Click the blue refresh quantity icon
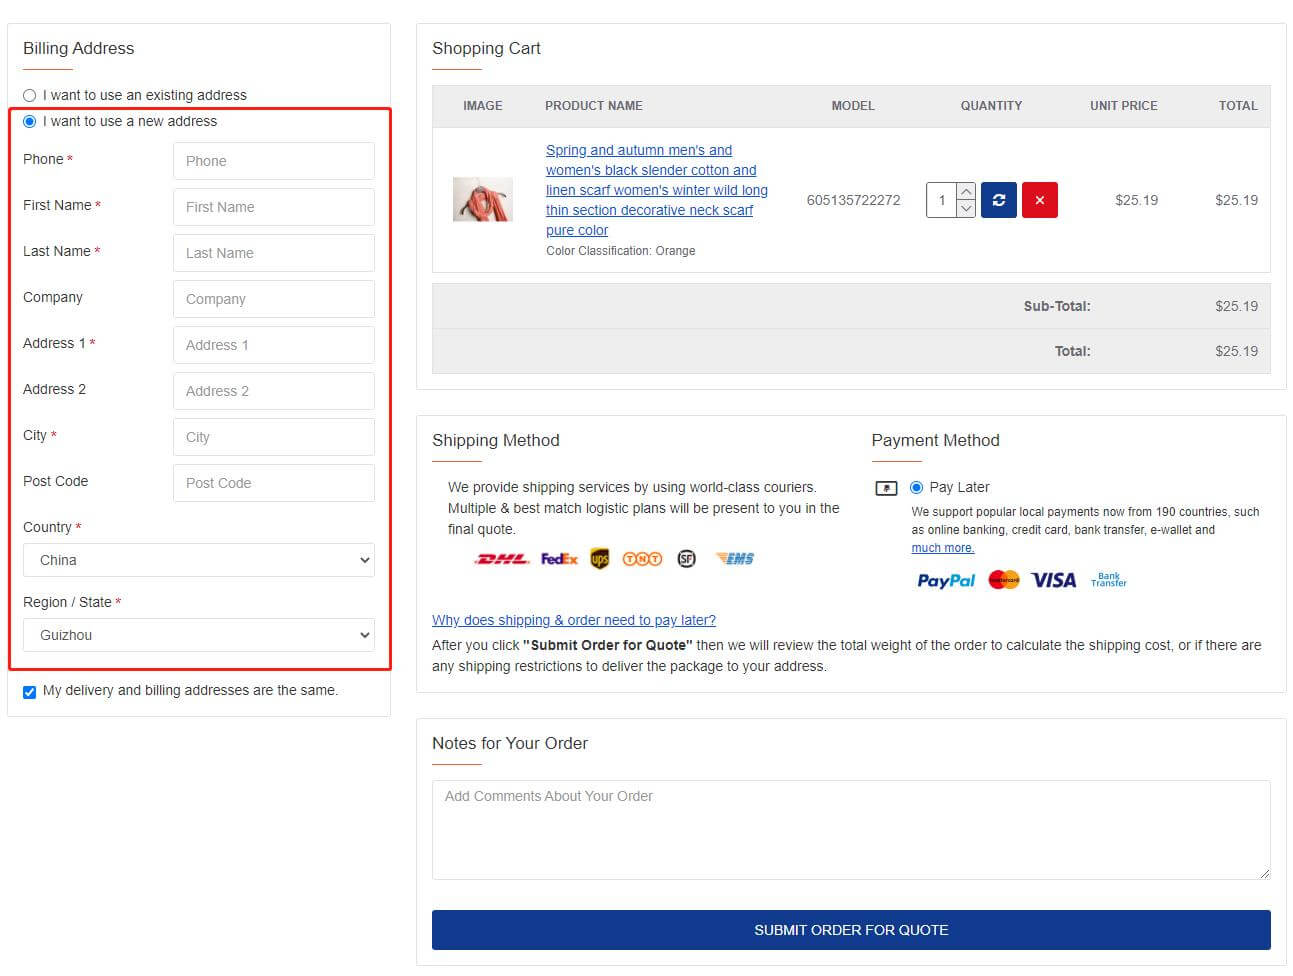The width and height of the screenshot is (1293, 976). coord(998,200)
